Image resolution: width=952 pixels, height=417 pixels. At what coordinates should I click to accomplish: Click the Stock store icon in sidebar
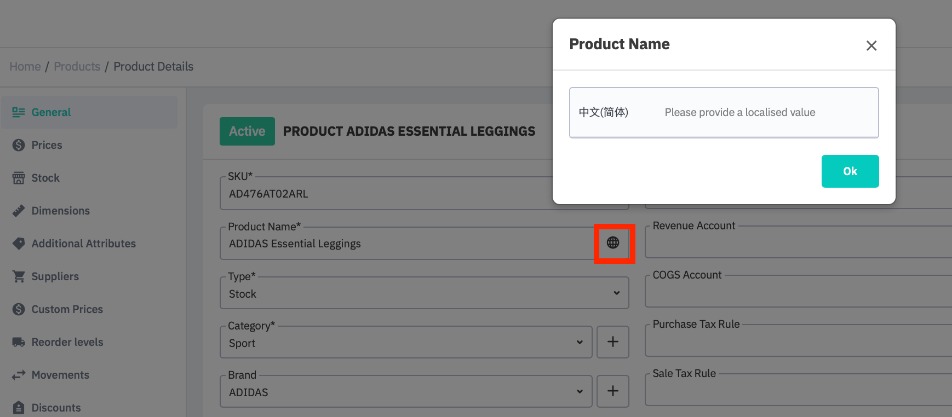click(x=18, y=178)
